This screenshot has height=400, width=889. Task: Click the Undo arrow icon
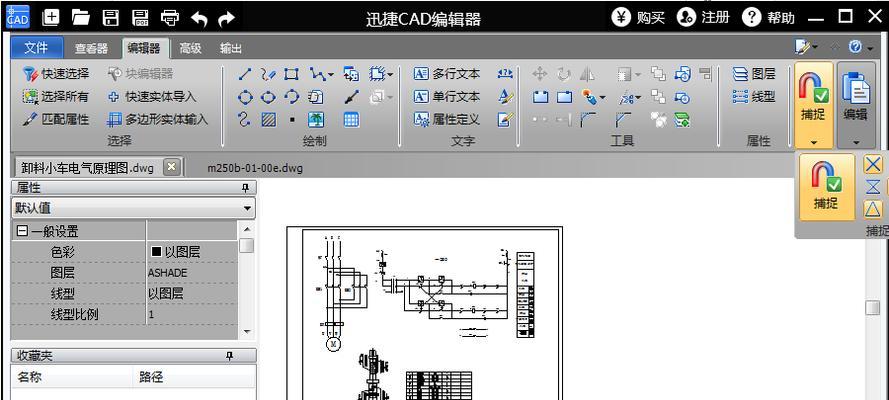199,19
